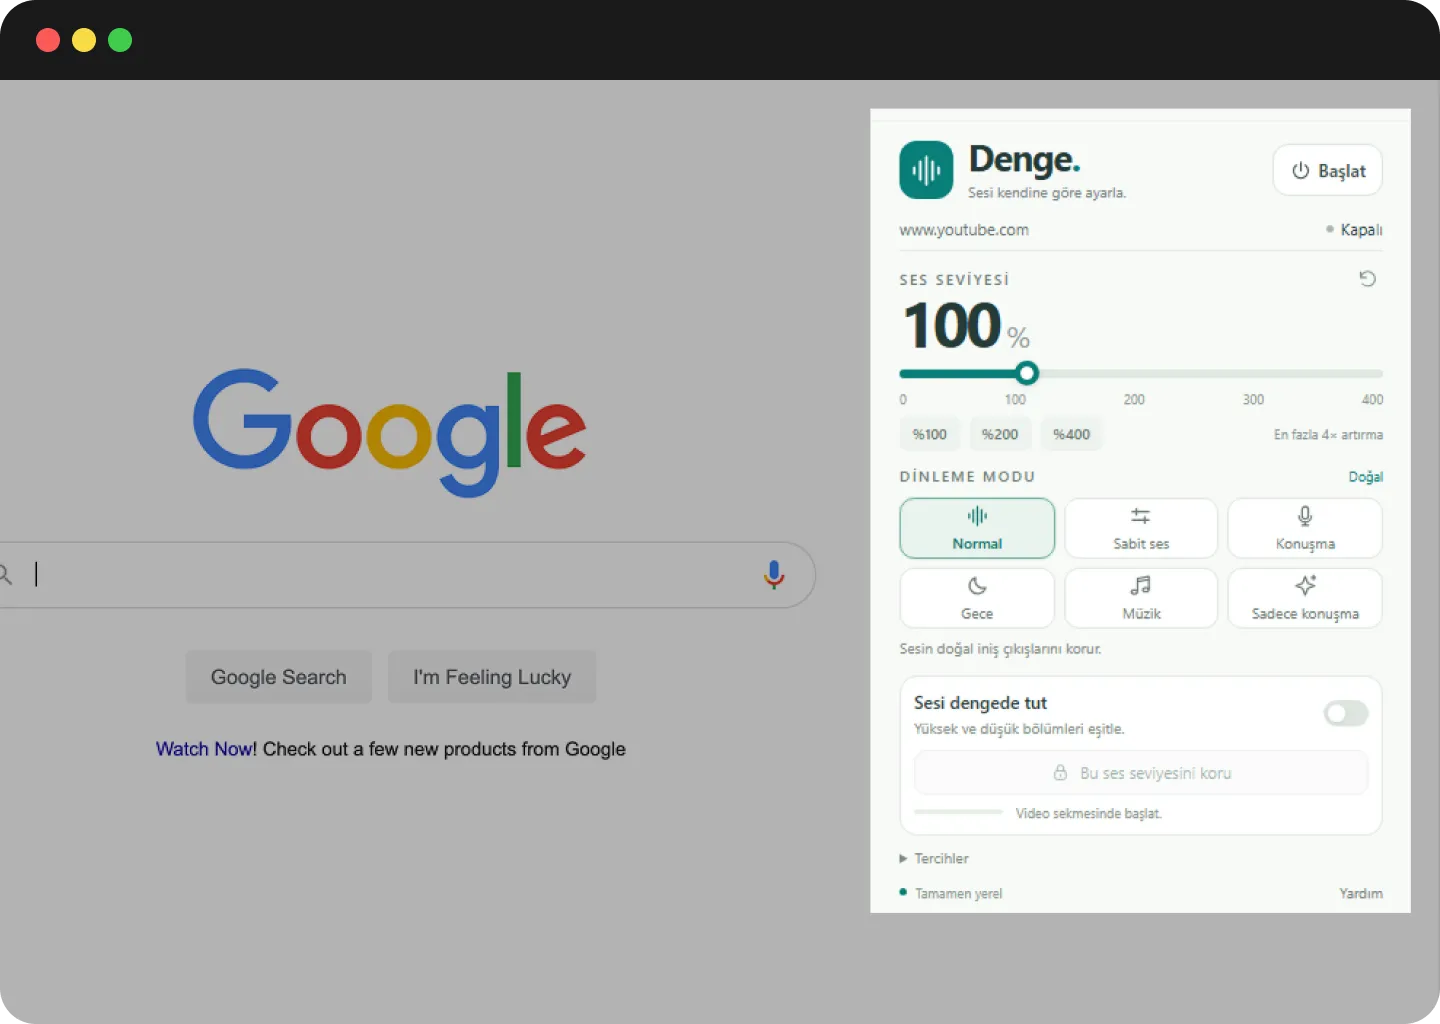
Task: Select the Gece listening mode
Action: pyautogui.click(x=977, y=598)
